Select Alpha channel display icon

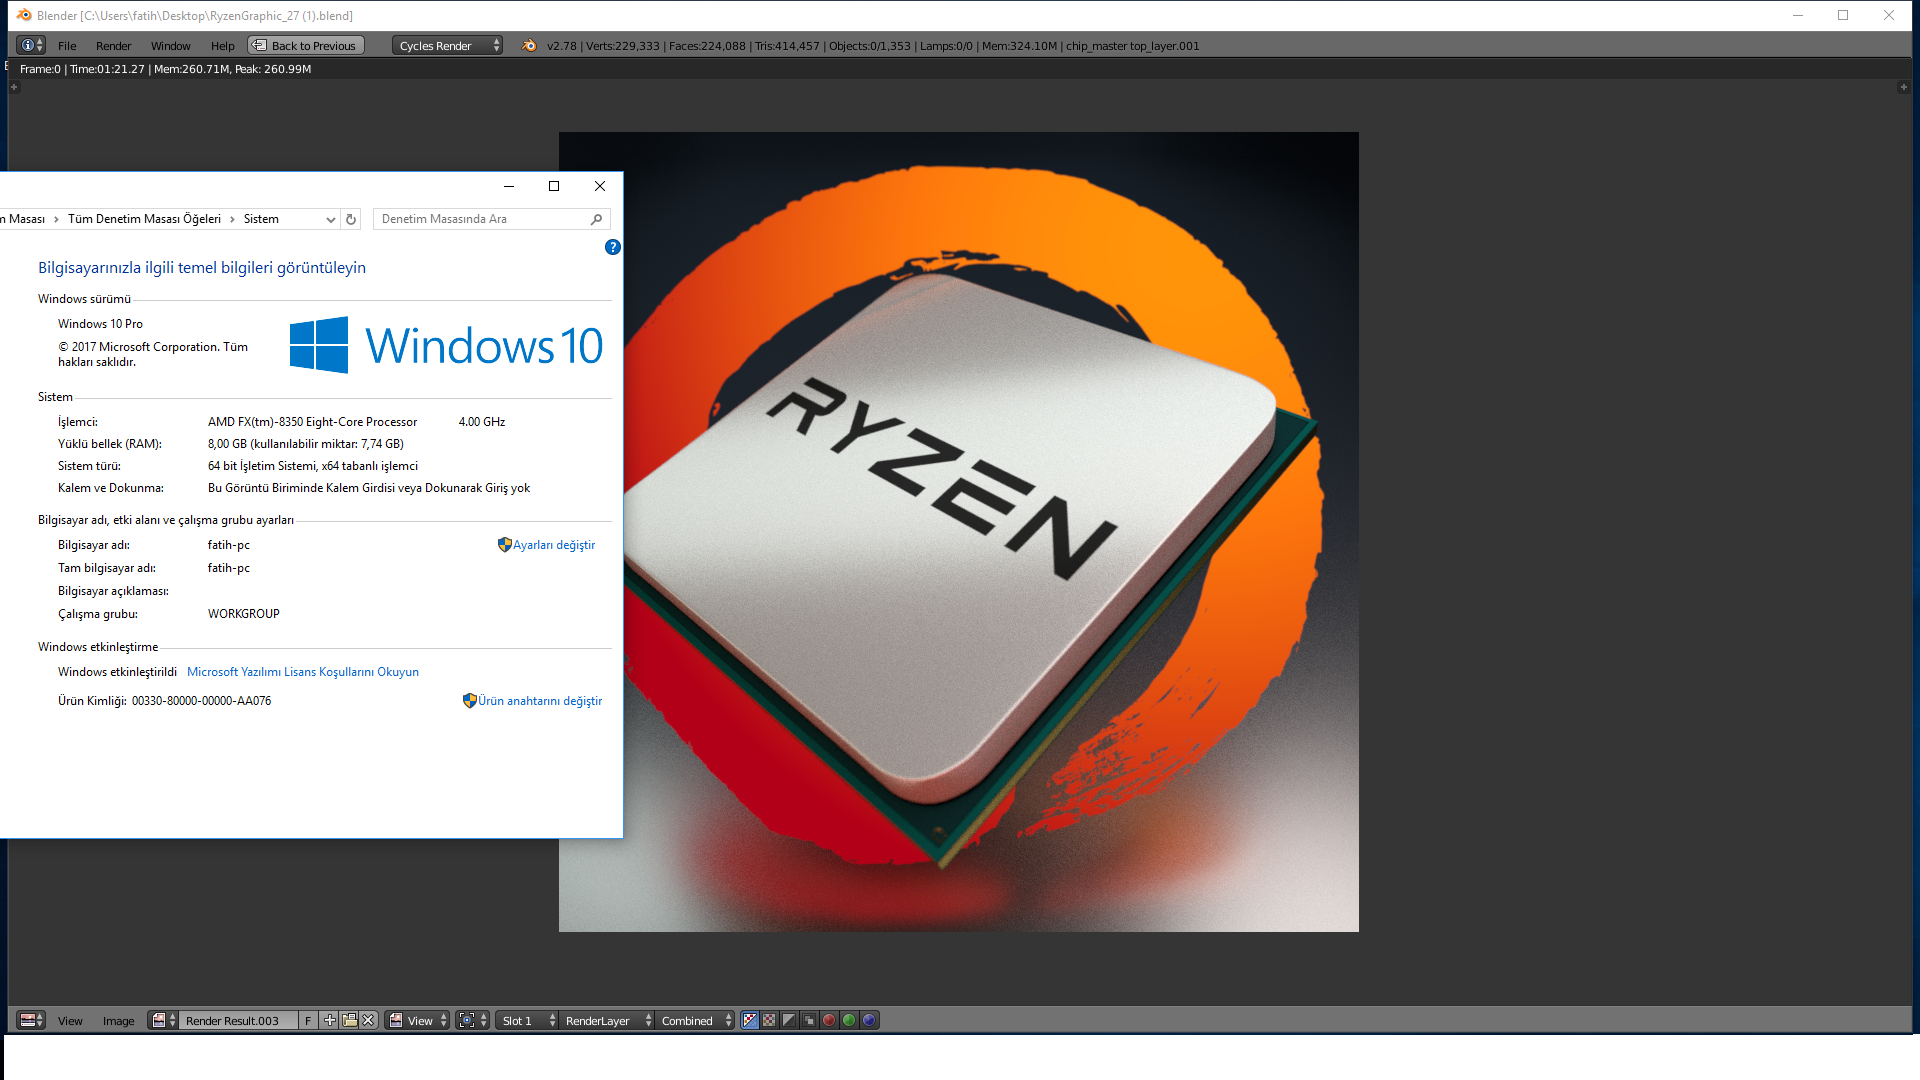(x=789, y=1020)
